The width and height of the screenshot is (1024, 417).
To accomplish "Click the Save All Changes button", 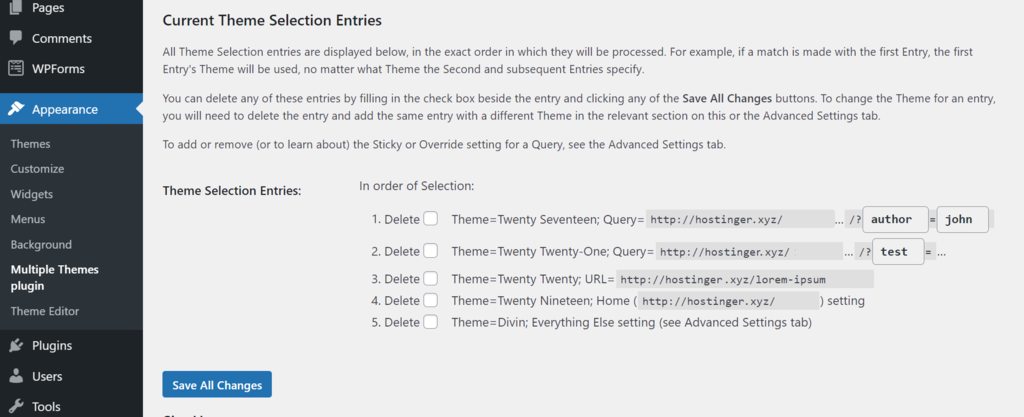I will tap(217, 385).
